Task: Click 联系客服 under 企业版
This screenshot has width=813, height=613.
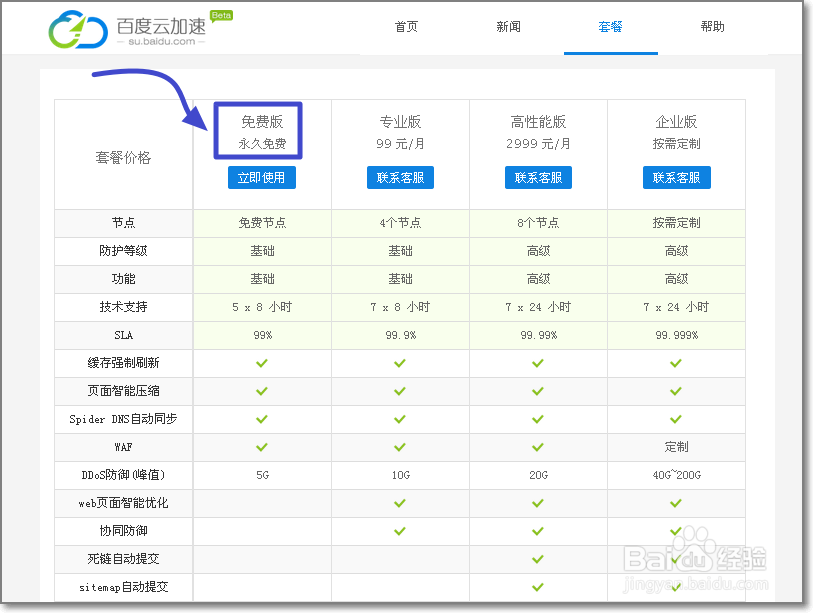Action: click(676, 177)
